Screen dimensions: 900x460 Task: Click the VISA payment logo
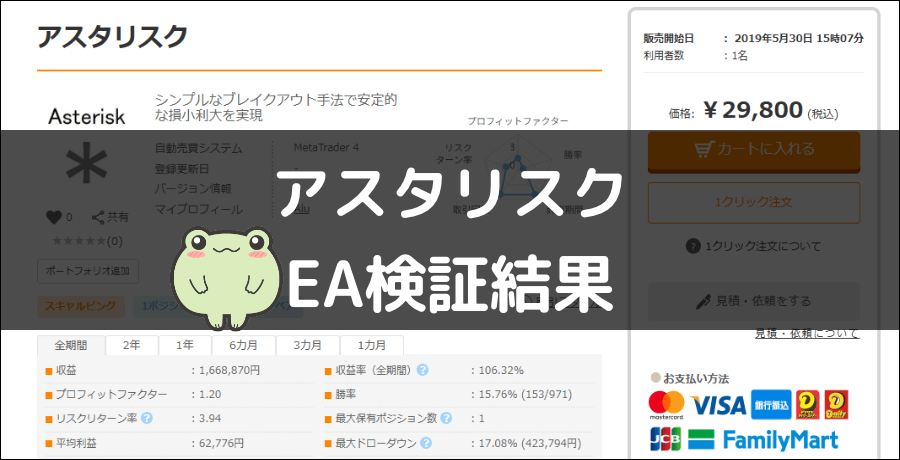click(x=718, y=405)
